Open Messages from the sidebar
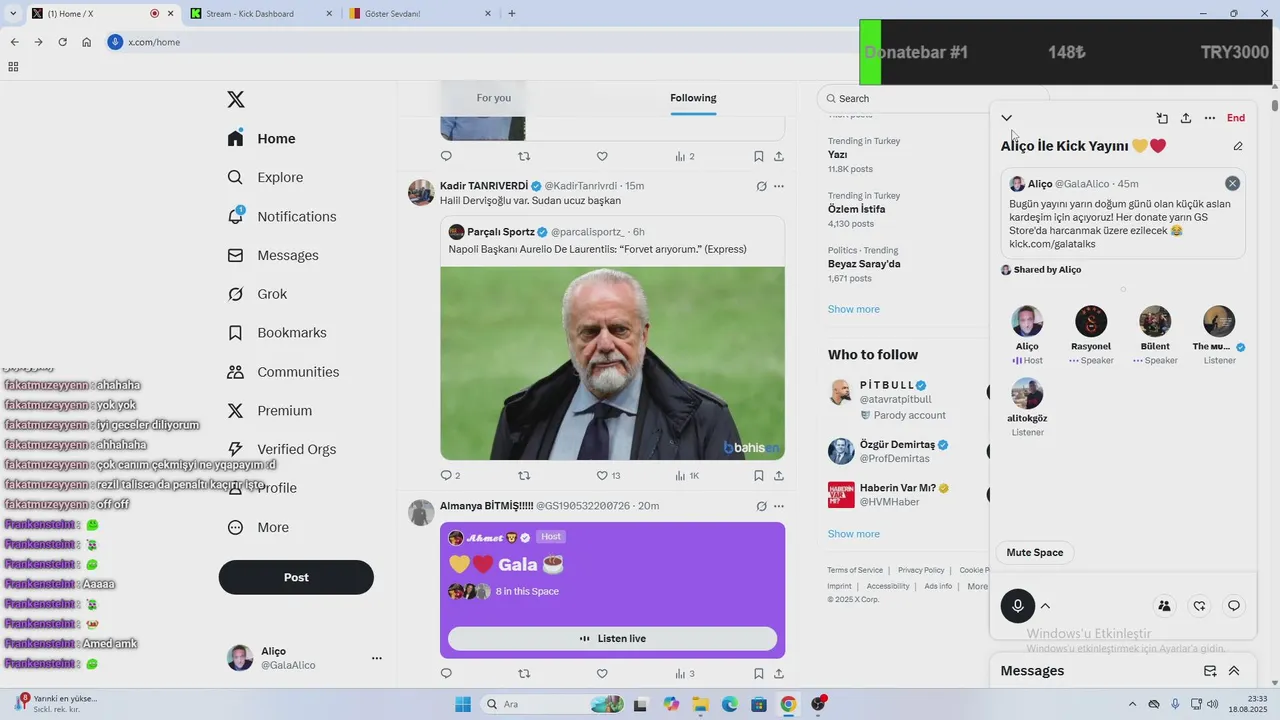Screen dimensions: 1280x720 pyautogui.click(x=273, y=255)
